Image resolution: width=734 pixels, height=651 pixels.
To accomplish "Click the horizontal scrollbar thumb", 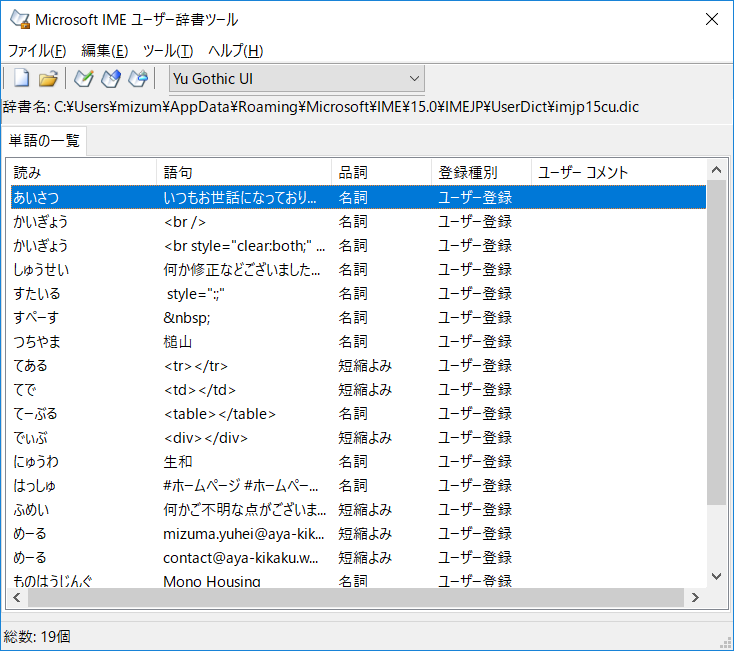I will [x=356, y=597].
